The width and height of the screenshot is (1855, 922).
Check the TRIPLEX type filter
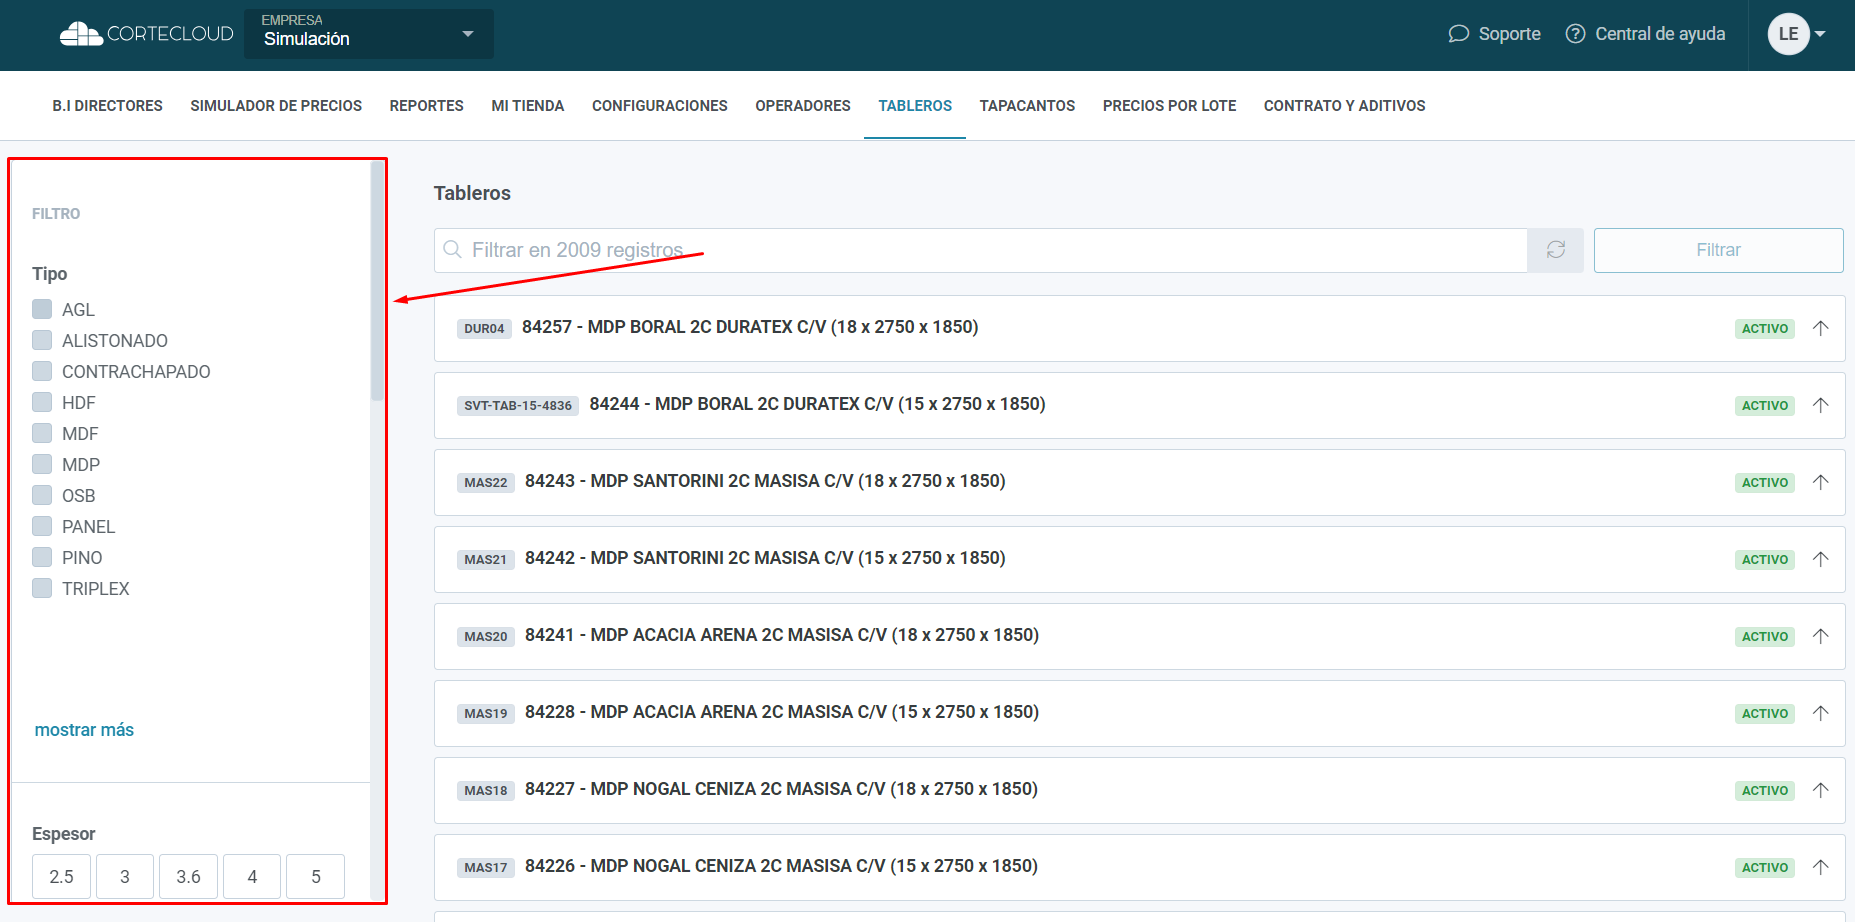pyautogui.click(x=42, y=588)
